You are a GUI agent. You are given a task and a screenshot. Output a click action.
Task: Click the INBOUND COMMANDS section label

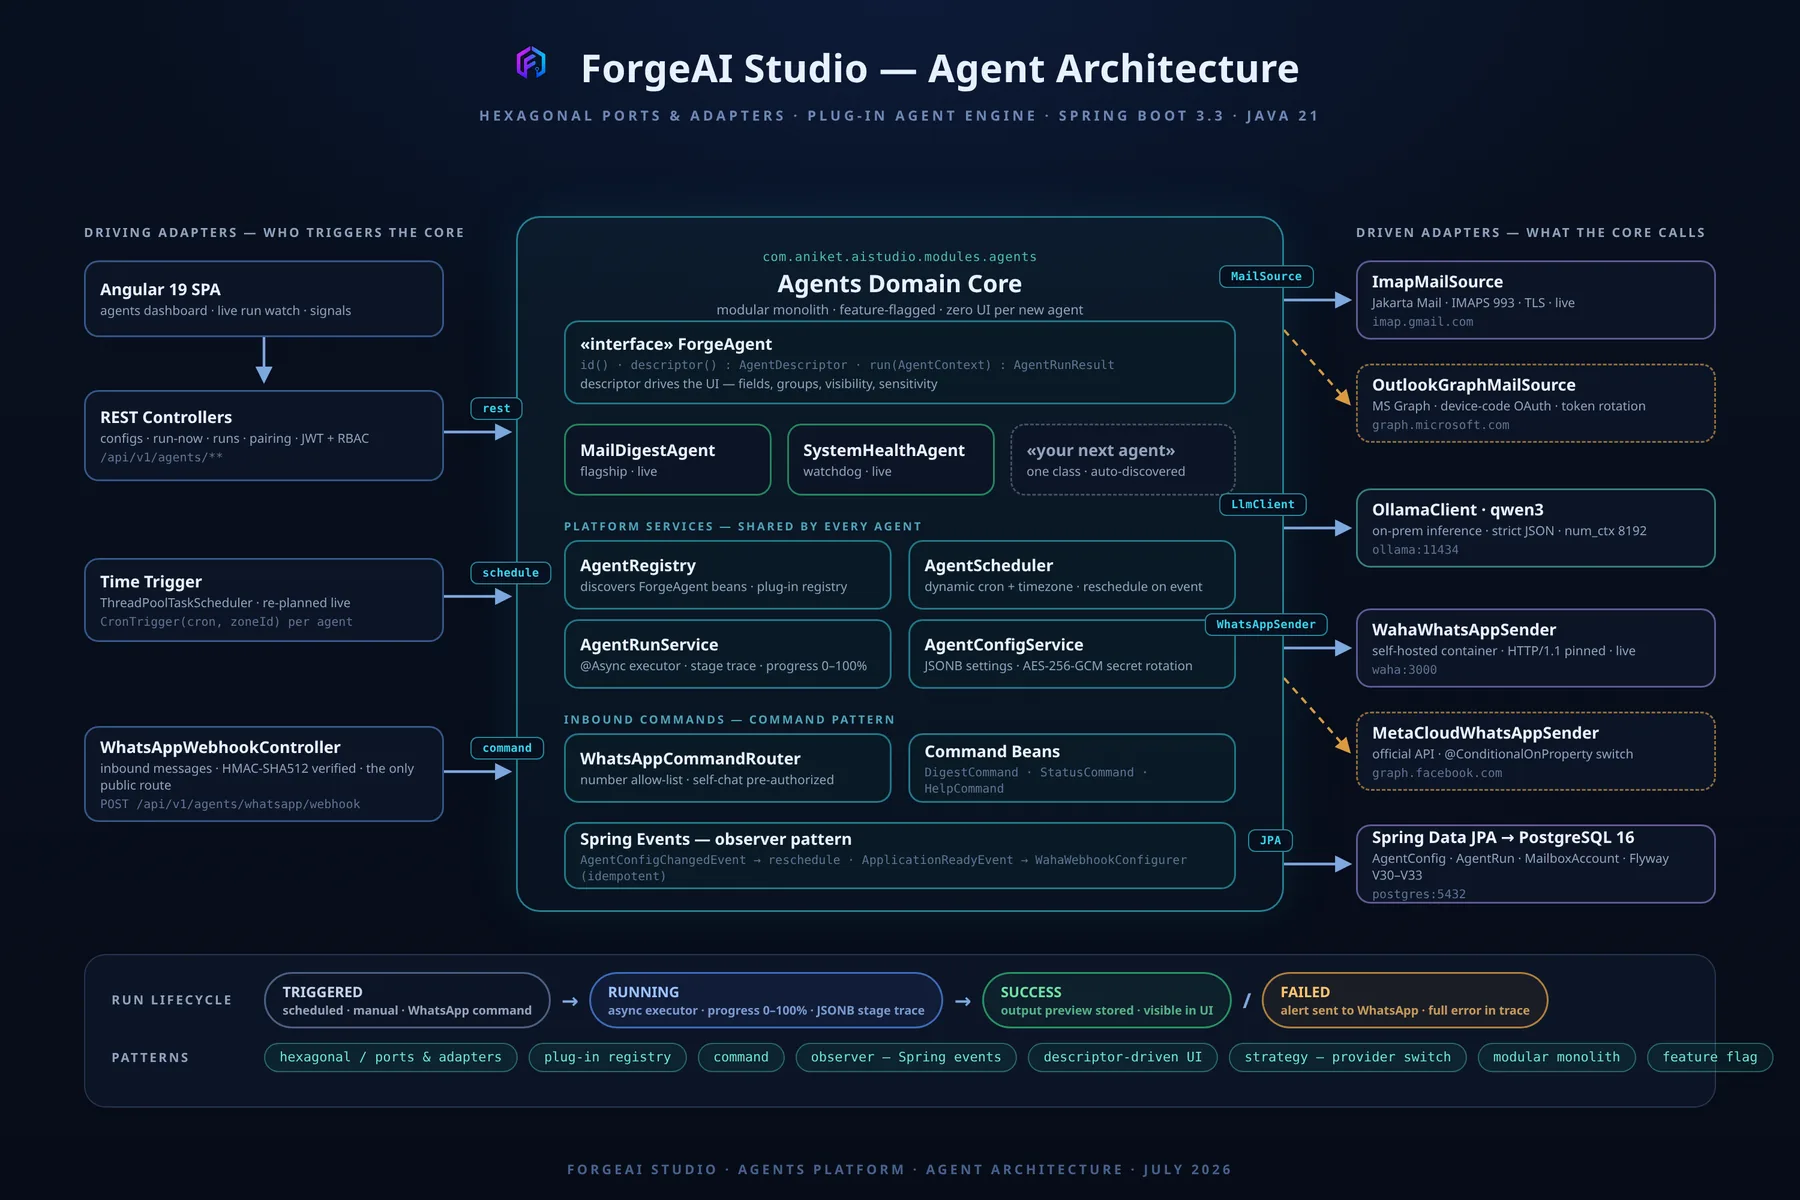[x=729, y=720]
